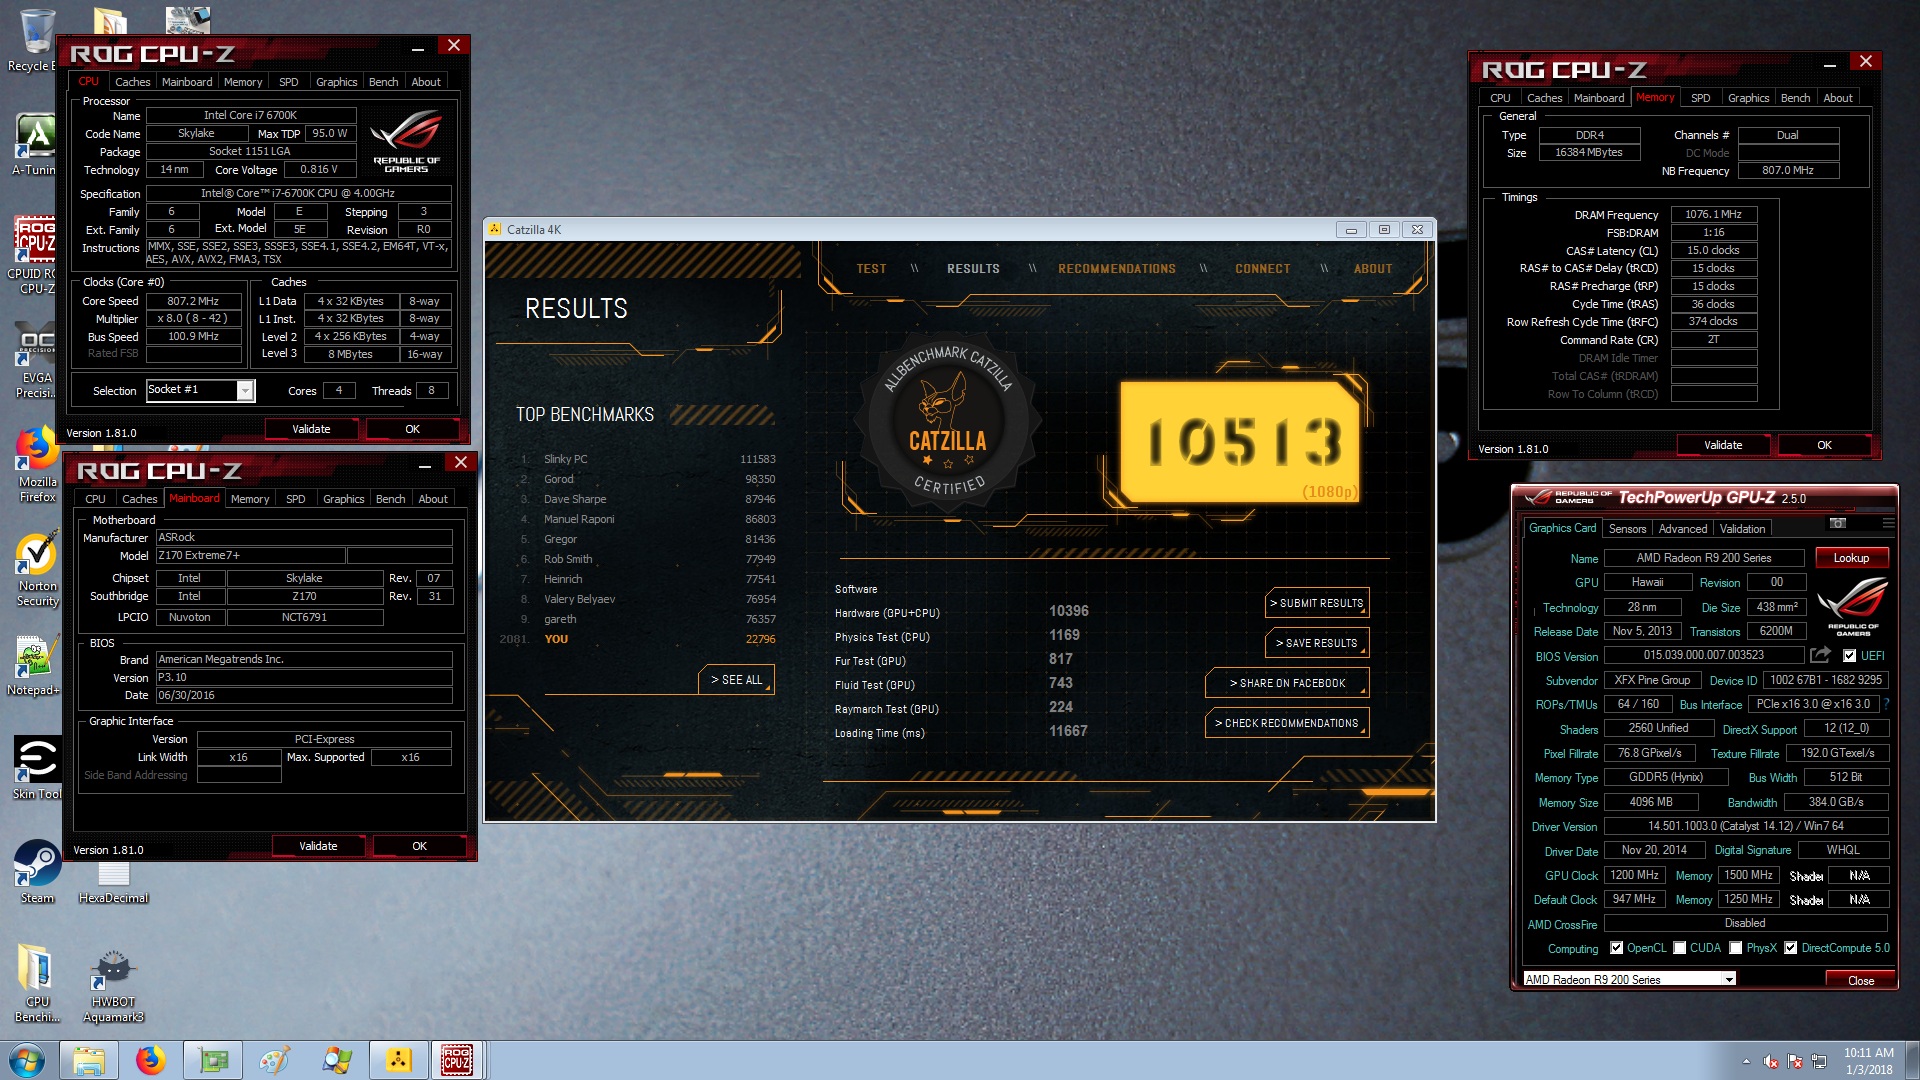Click SEE ALL top benchmarks

pyautogui.click(x=736, y=680)
